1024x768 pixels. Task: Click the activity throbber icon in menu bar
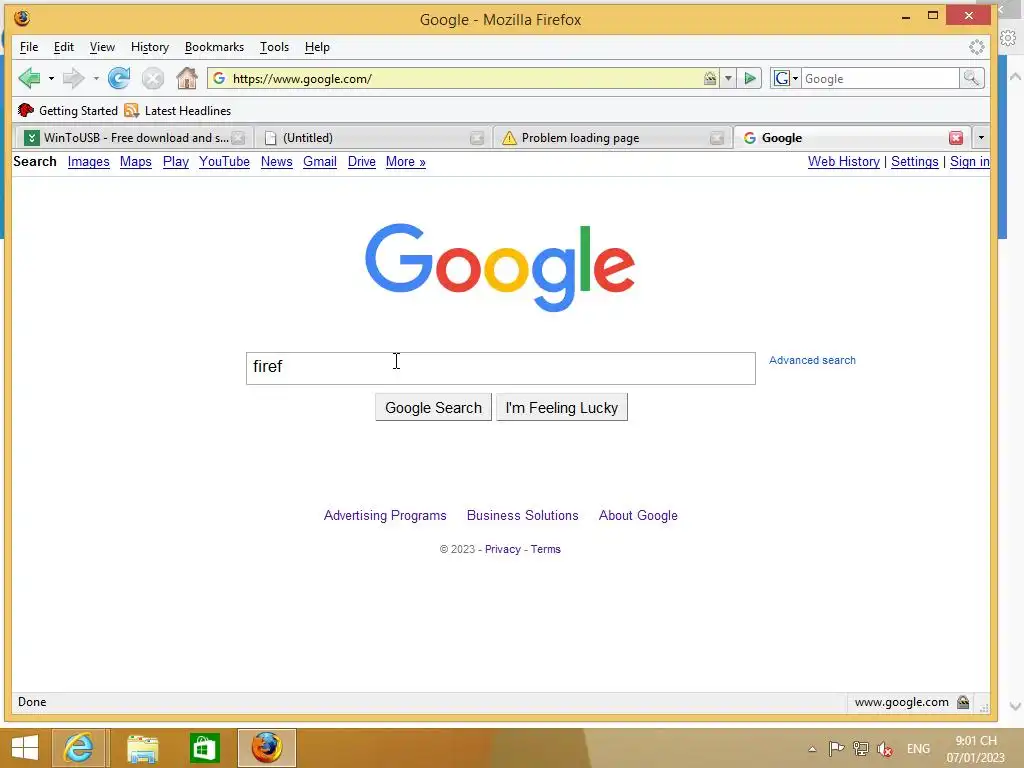pos(976,47)
